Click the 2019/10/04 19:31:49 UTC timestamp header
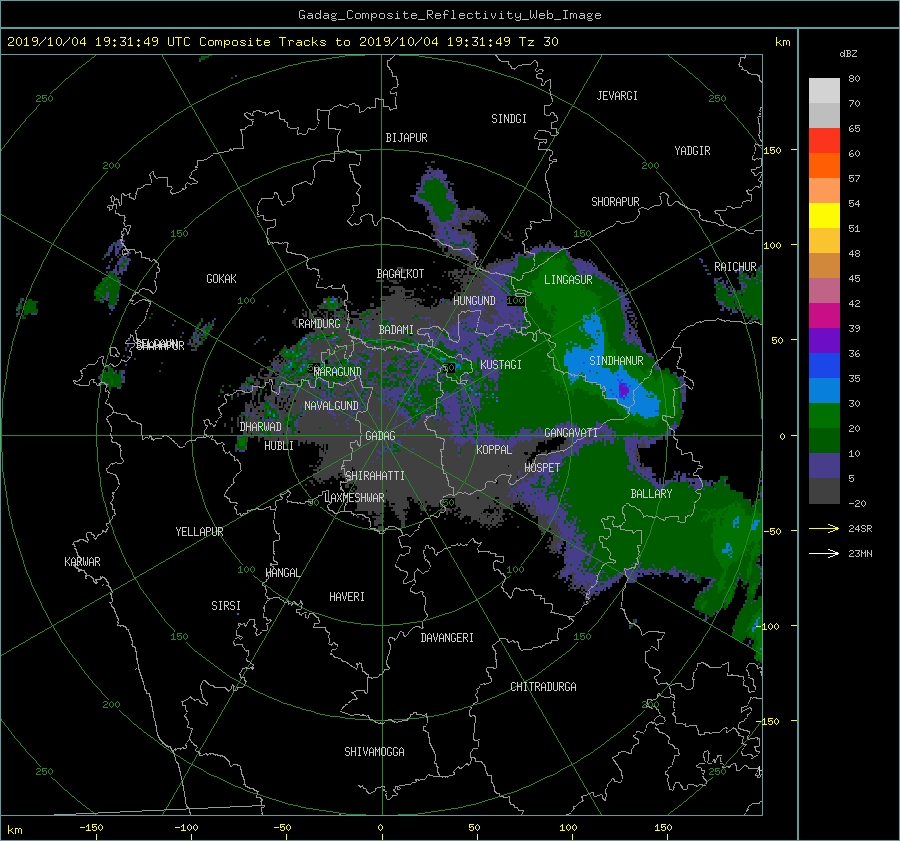 coord(99,42)
